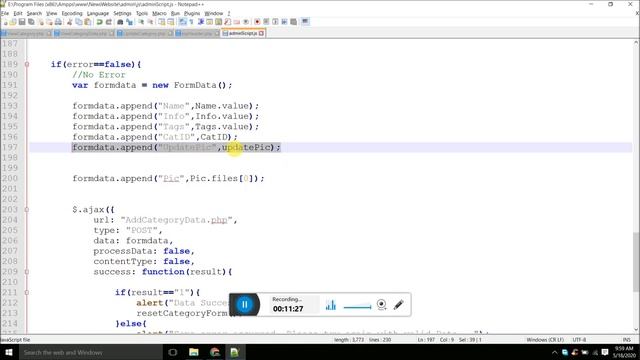This screenshot has height=360, width=640.
Task: Collapse the fold marker on line 189
Action: (27, 64)
